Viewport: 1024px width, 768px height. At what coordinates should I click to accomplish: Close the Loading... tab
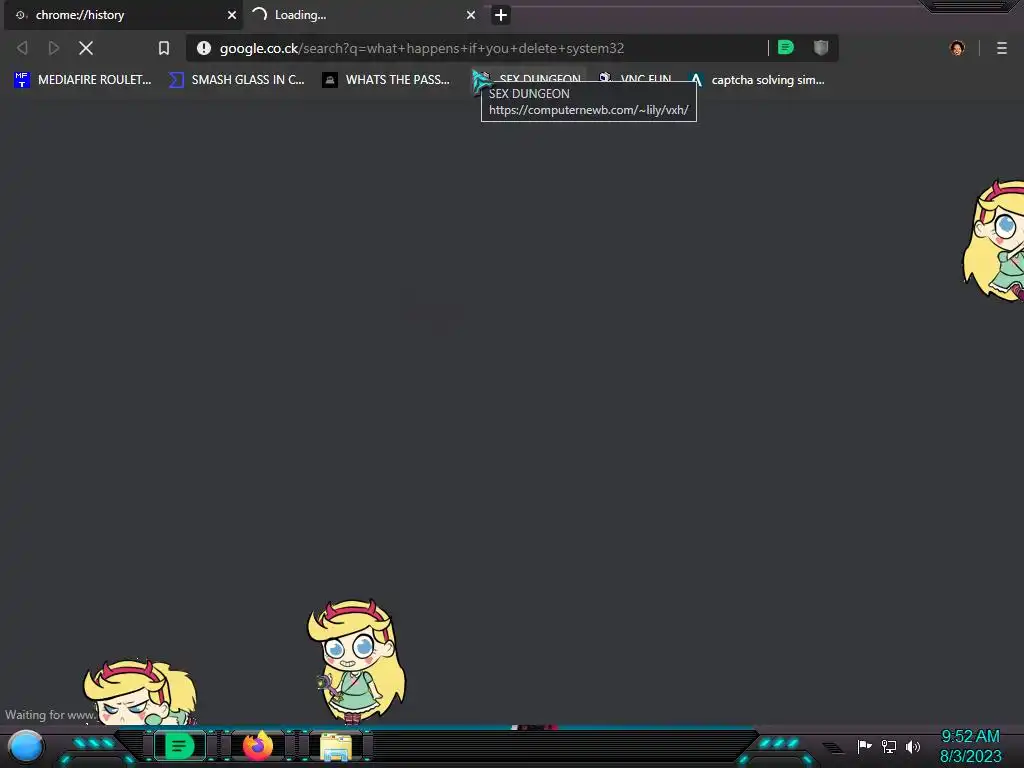pos(470,15)
